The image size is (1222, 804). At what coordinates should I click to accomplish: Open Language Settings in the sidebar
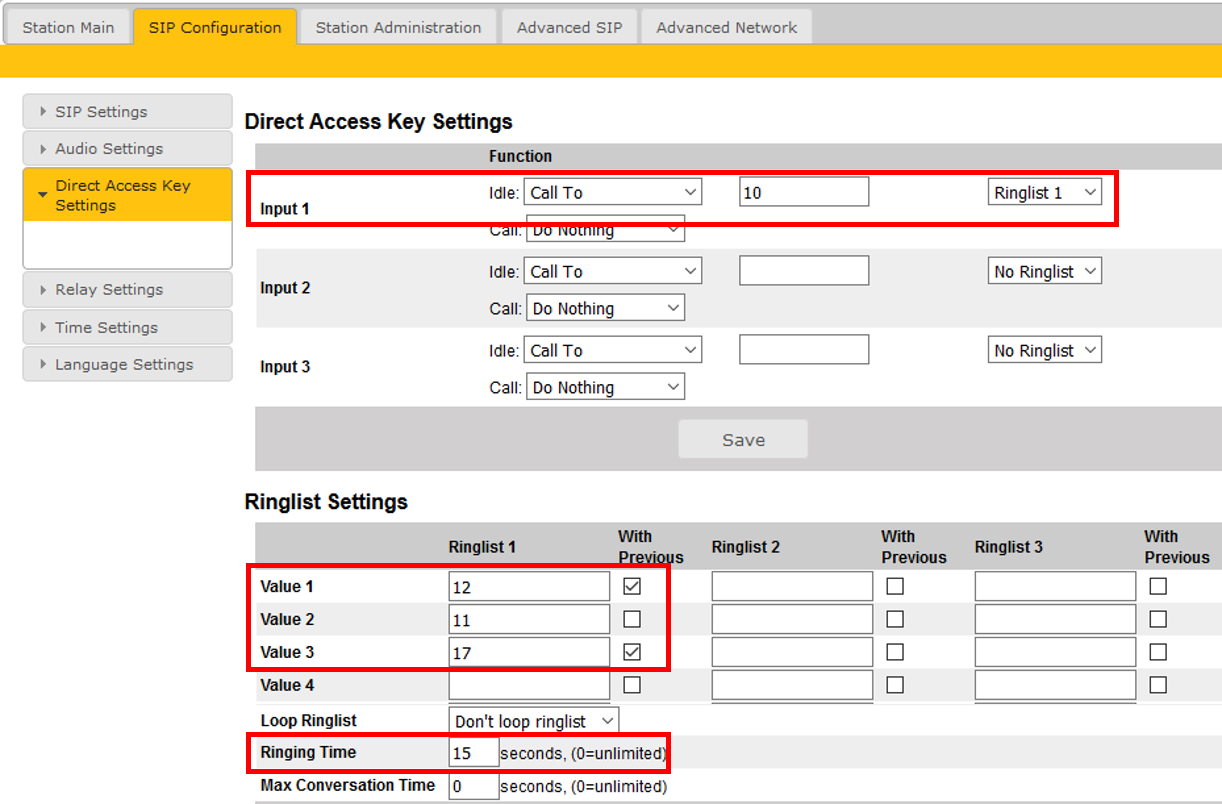(123, 365)
